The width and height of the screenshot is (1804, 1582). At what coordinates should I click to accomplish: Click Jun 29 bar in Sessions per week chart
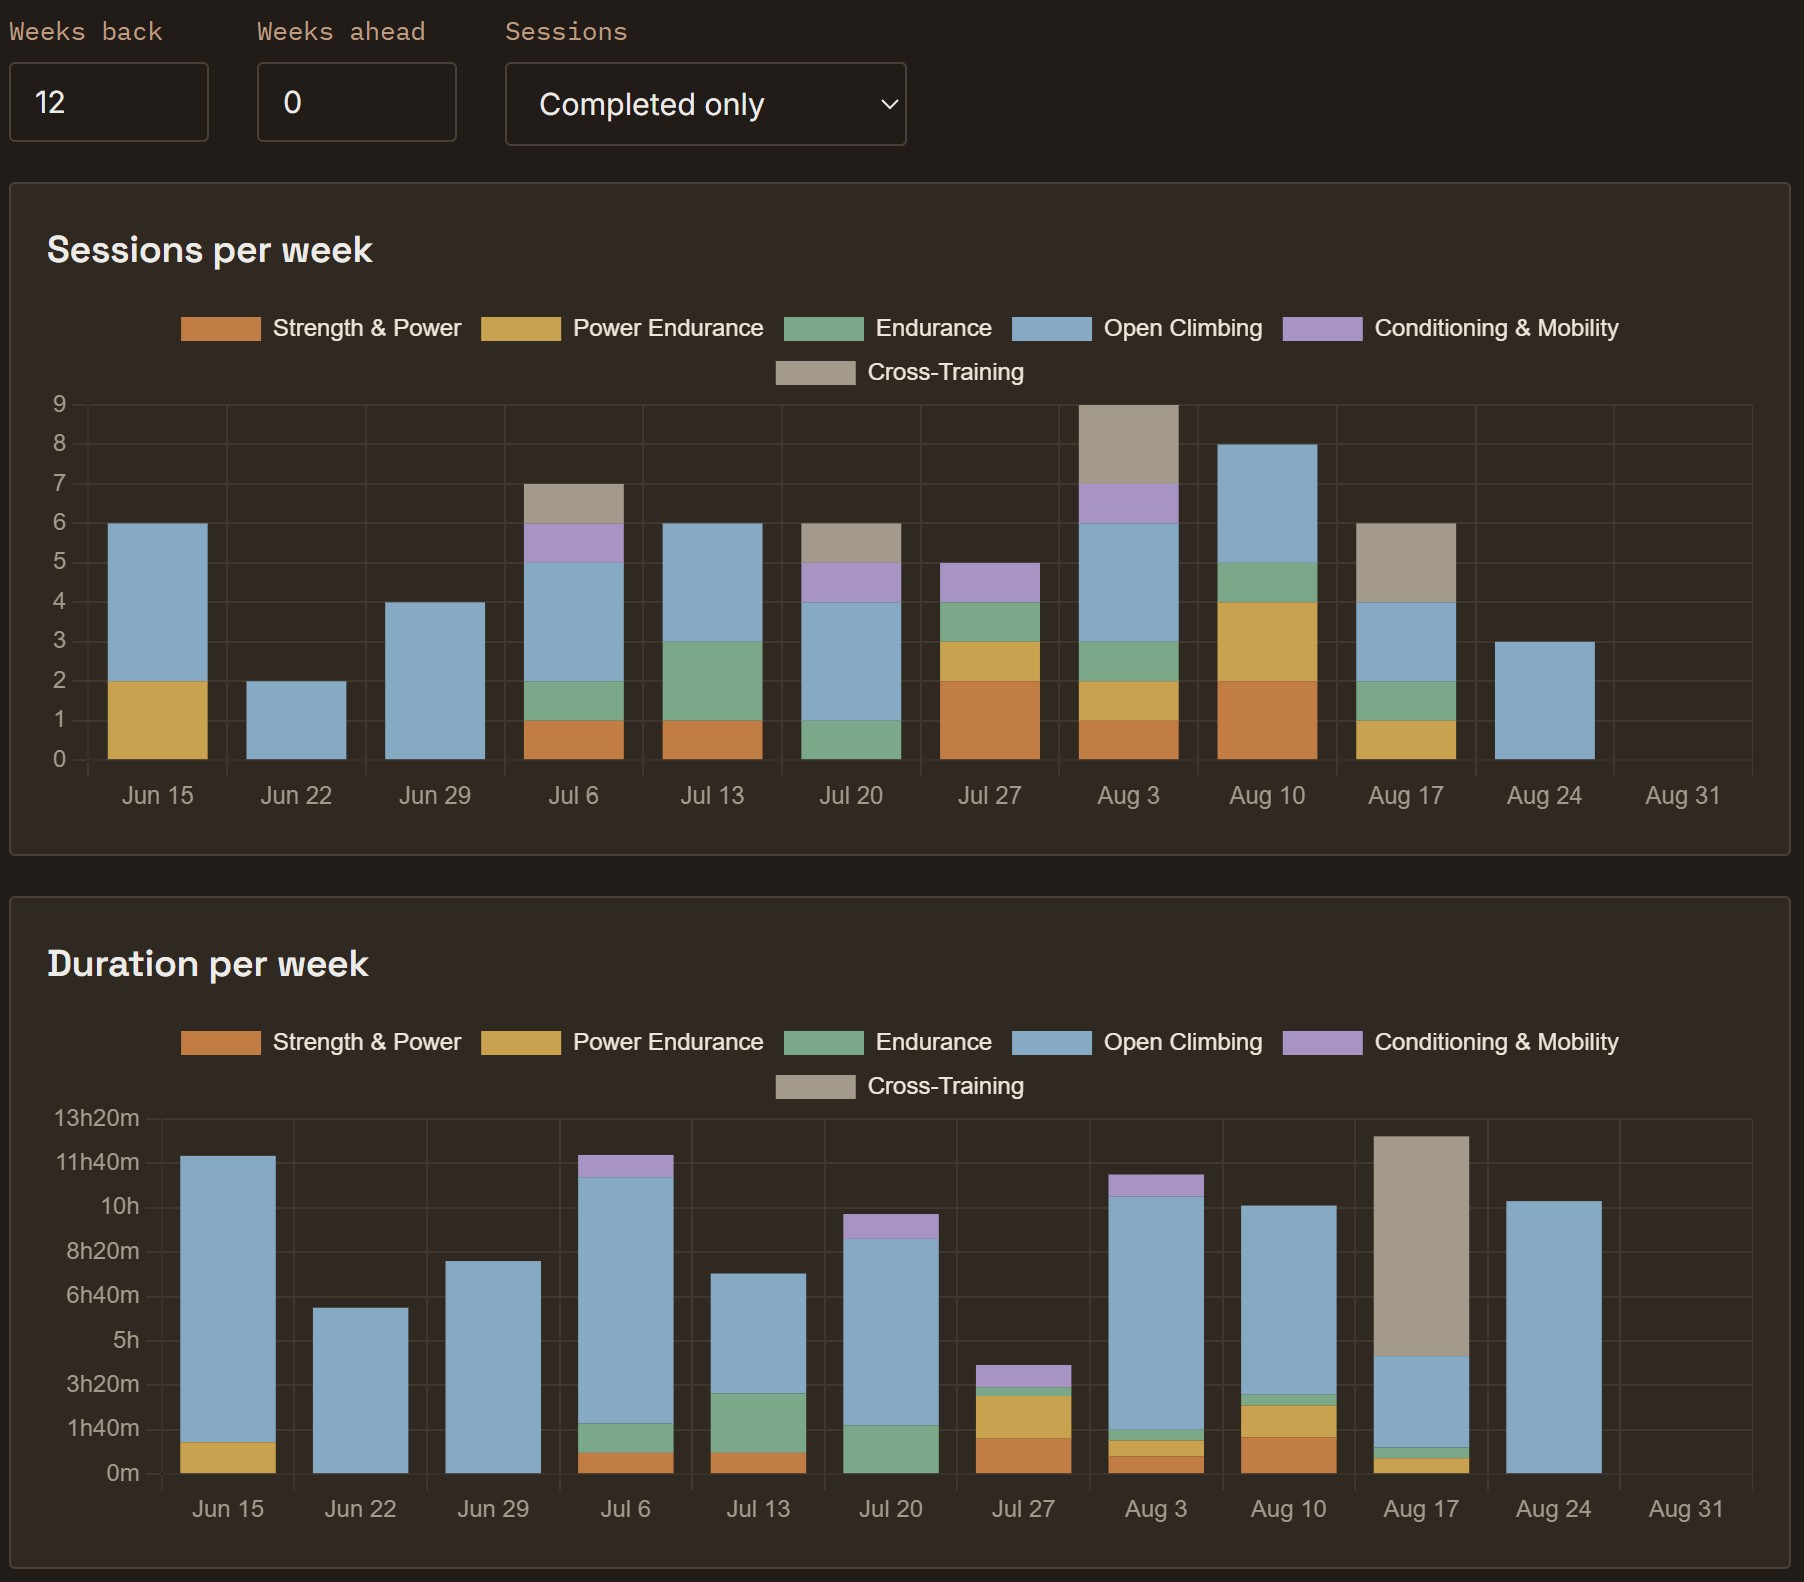[x=435, y=681]
